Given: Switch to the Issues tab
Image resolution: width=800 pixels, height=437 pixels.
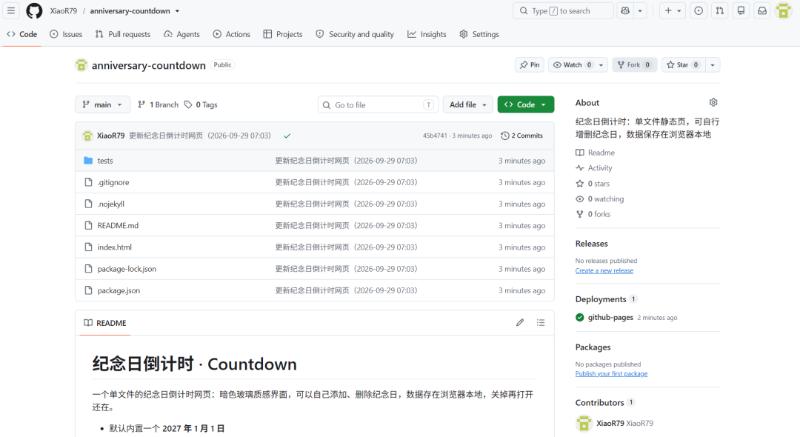Looking at the screenshot, I should point(66,34).
